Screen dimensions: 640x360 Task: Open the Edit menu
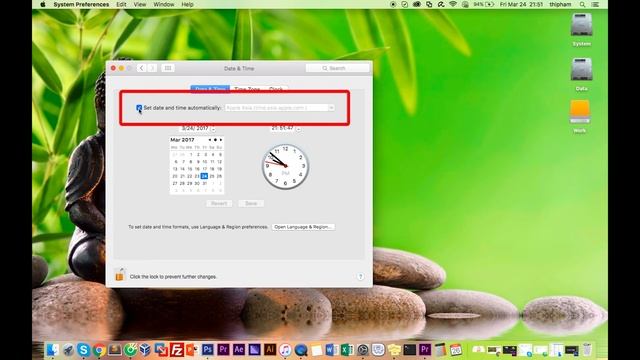(121, 4)
